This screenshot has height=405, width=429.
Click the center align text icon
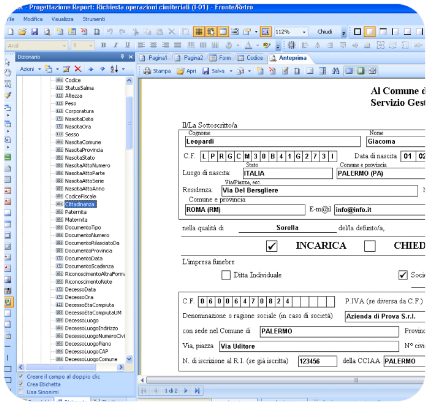pyautogui.click(x=153, y=45)
